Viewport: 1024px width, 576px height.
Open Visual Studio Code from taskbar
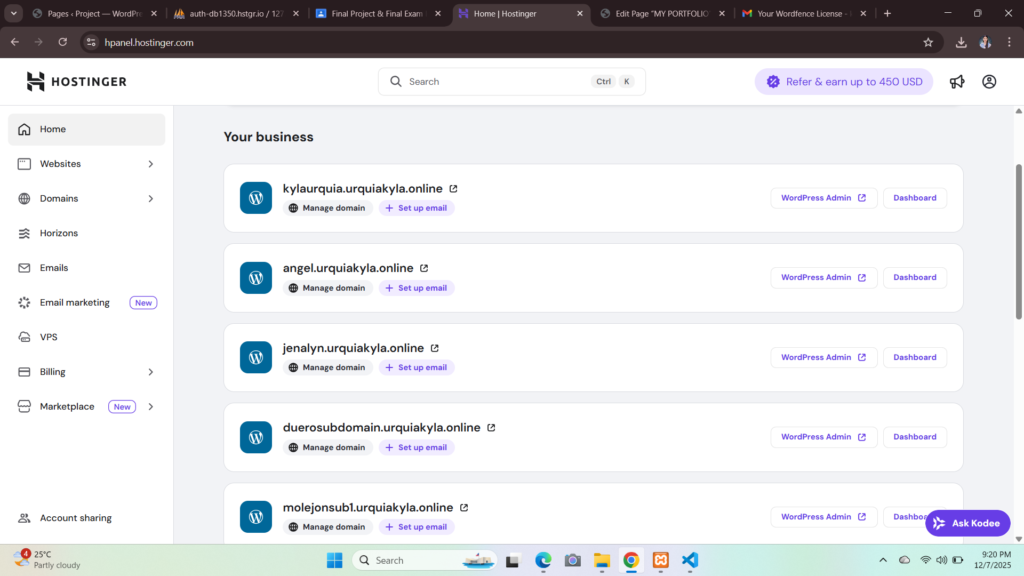coord(690,560)
